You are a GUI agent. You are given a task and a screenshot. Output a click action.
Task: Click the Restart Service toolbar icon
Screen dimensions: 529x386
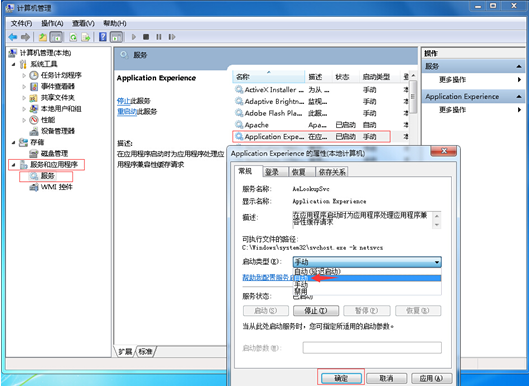(172, 37)
